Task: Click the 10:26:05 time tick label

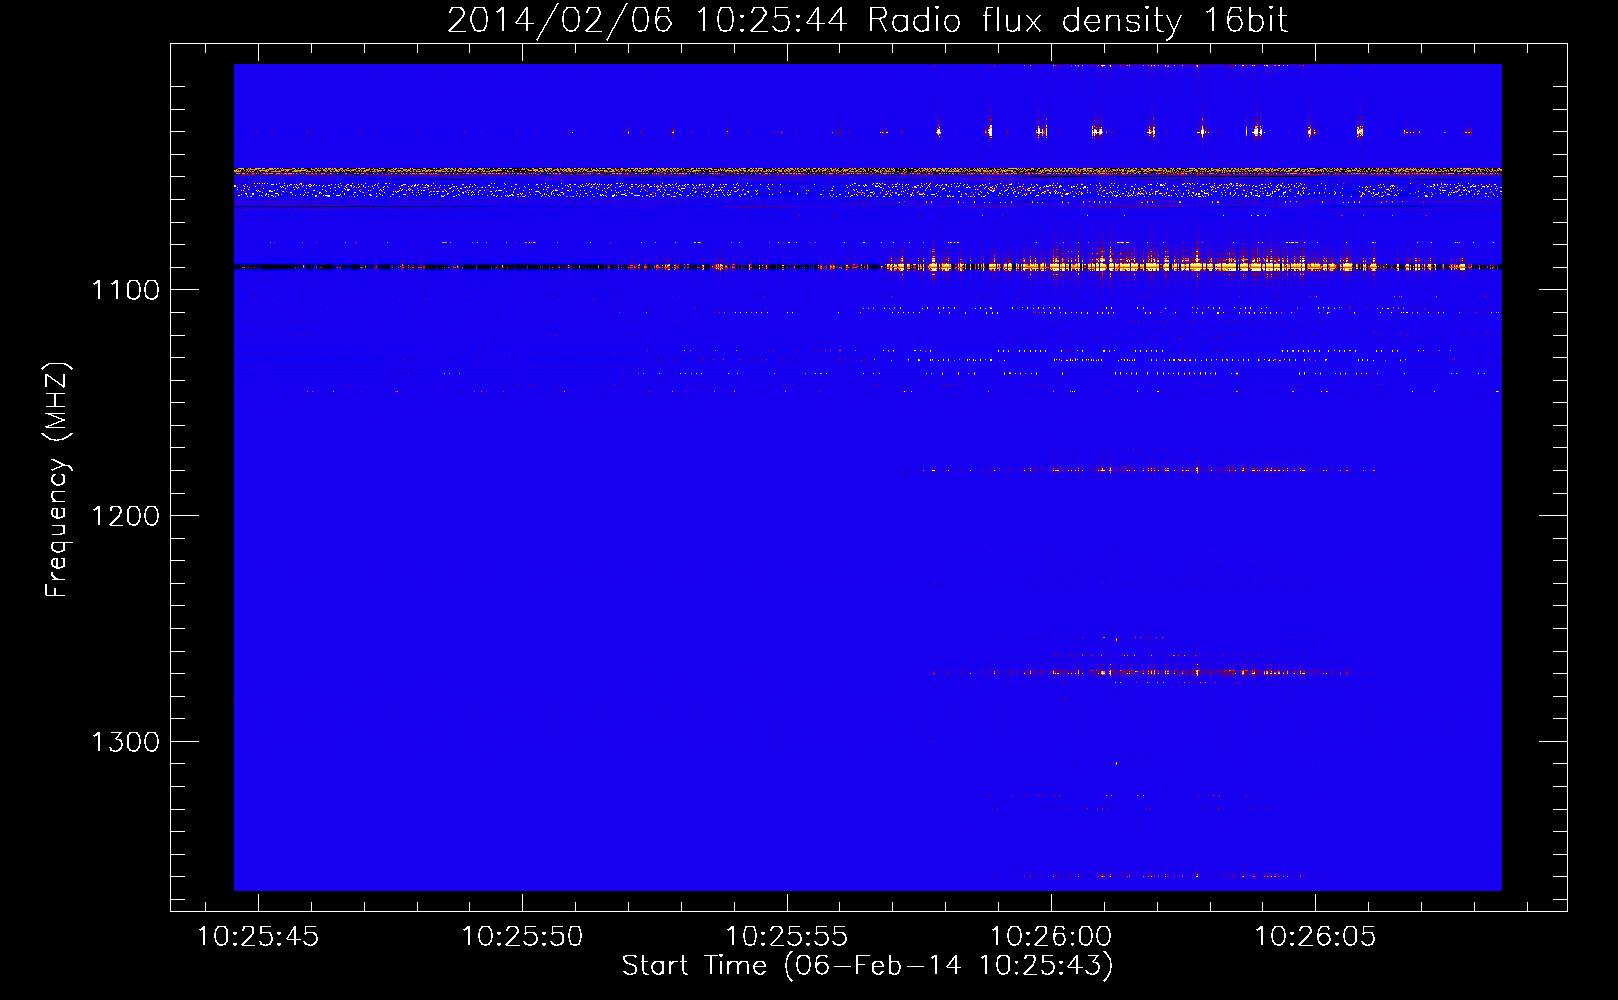Action: 1315,937
